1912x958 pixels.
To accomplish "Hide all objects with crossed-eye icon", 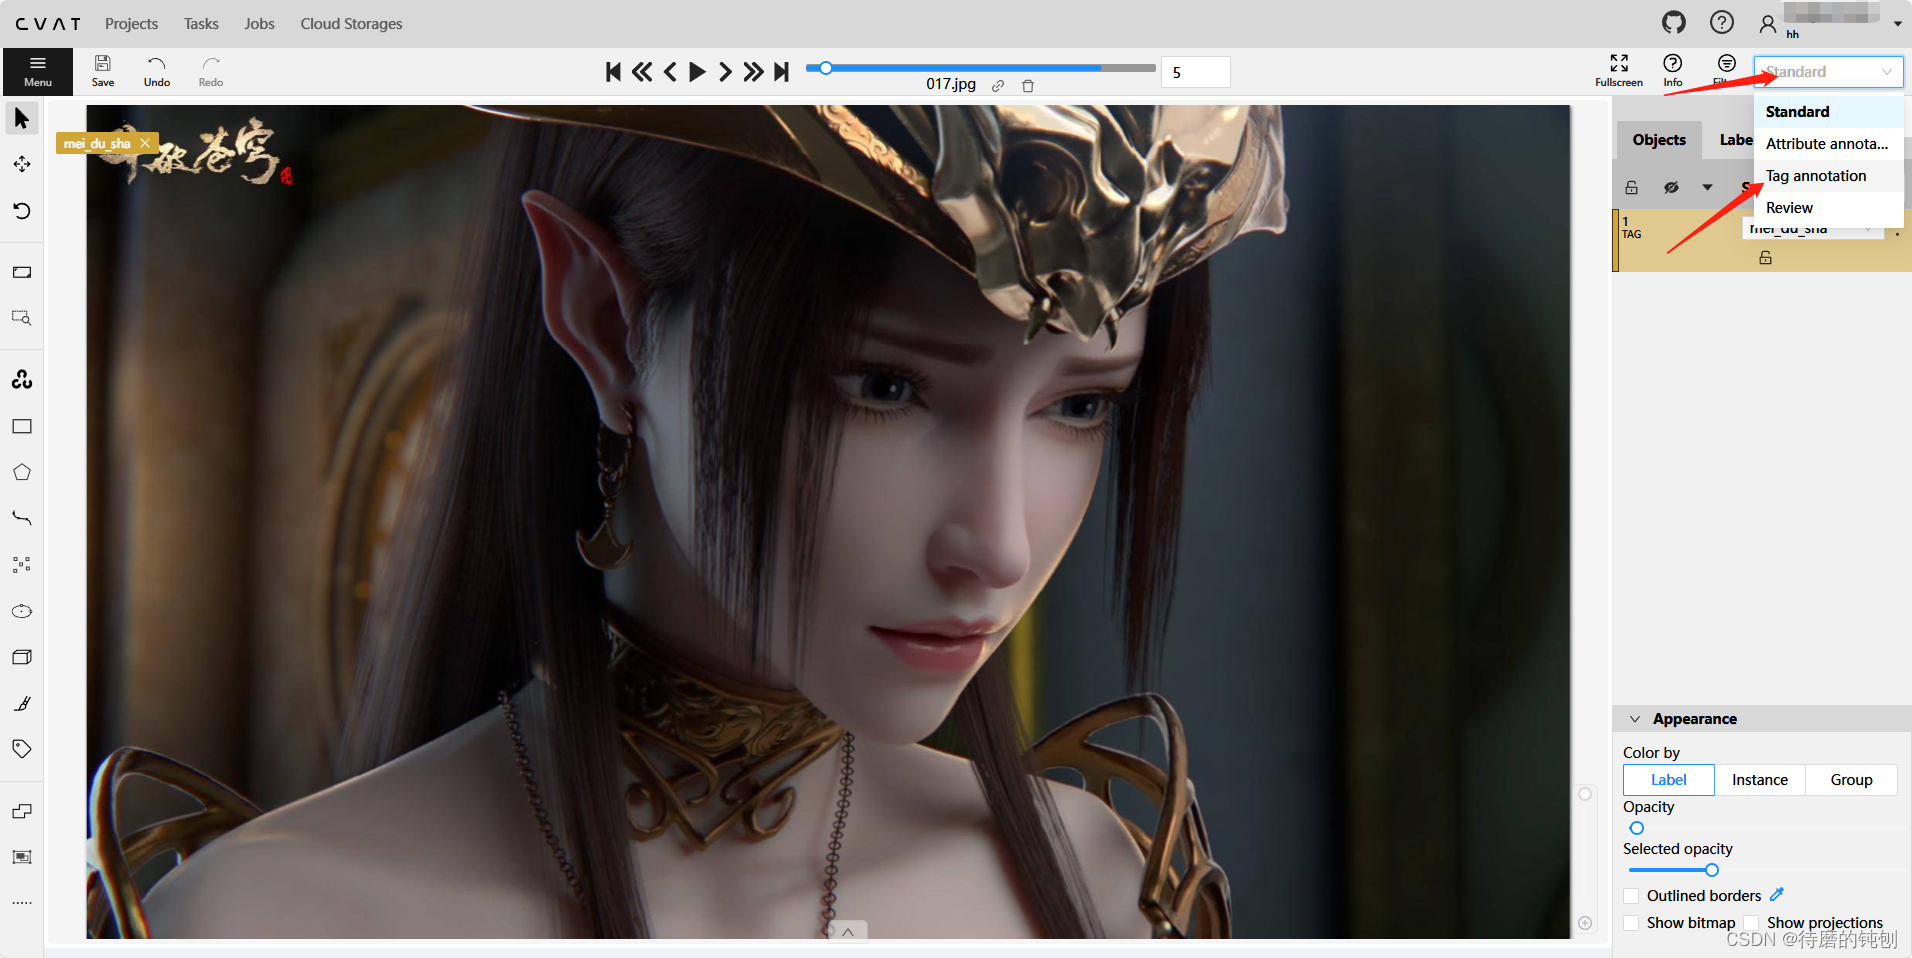I will pos(1671,187).
